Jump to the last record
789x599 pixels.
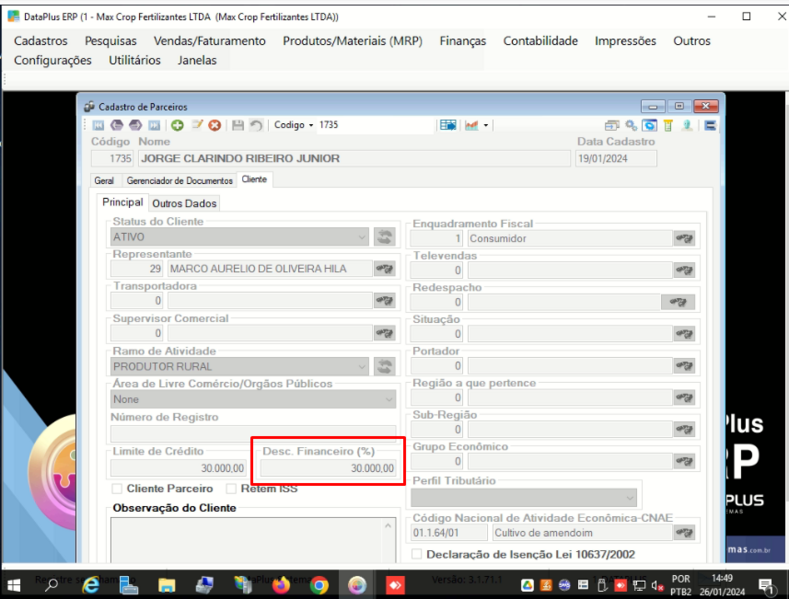(x=154, y=125)
